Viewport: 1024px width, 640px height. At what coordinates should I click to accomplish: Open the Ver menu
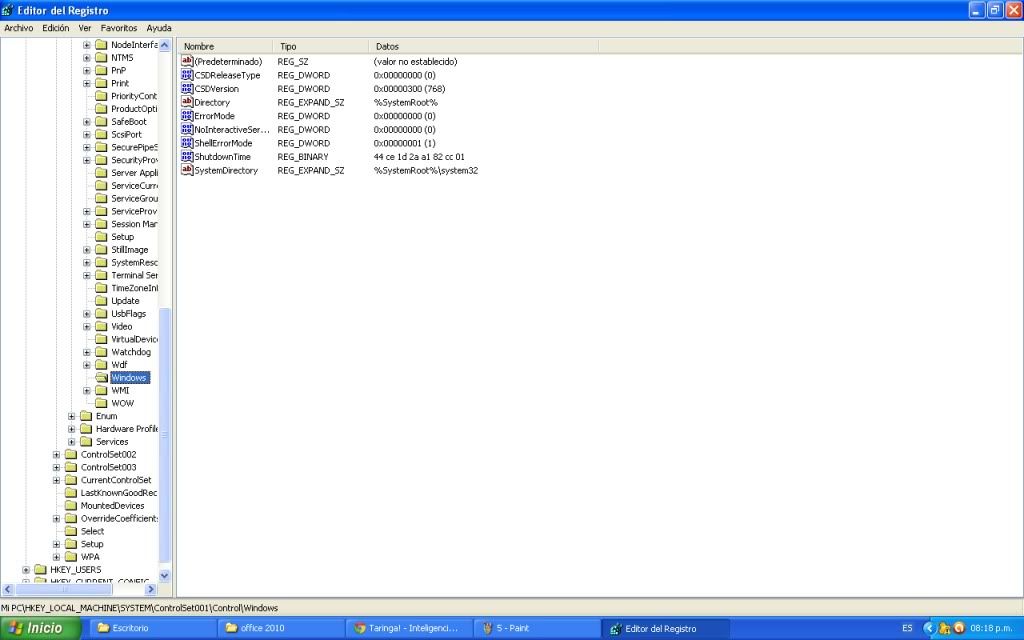pos(85,28)
